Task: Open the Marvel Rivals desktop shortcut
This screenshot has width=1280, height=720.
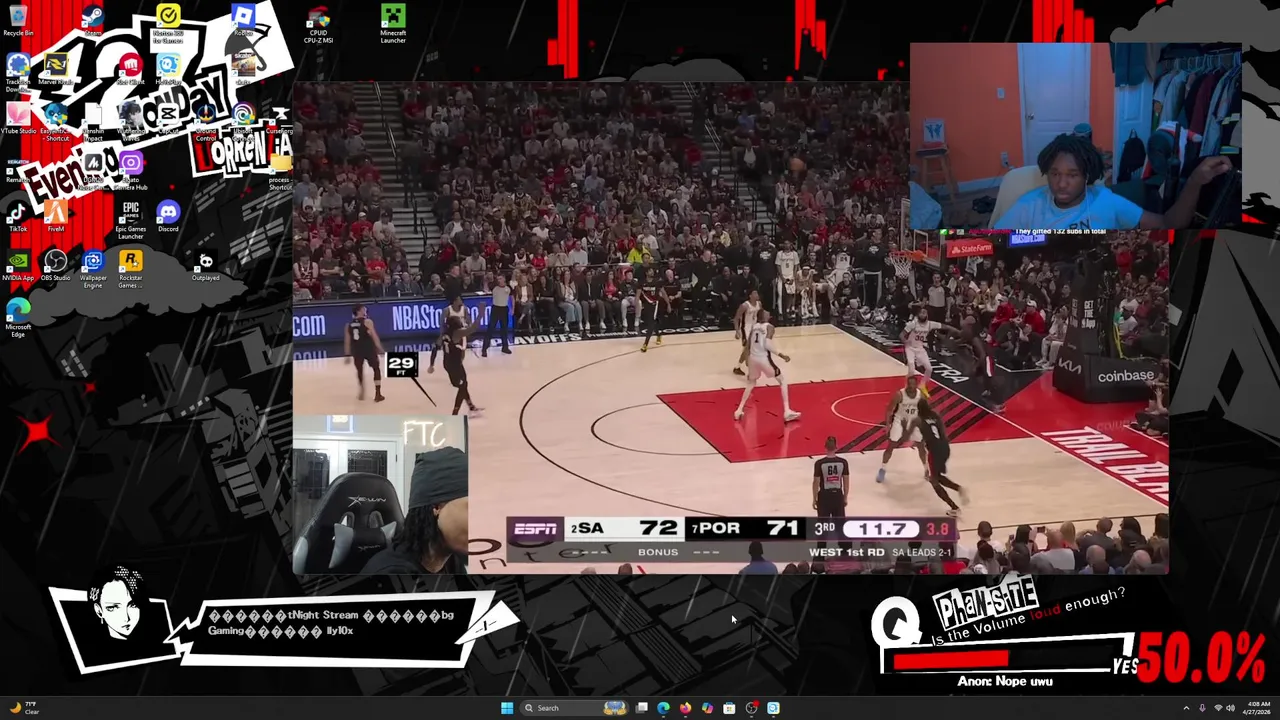Action: [x=55, y=69]
